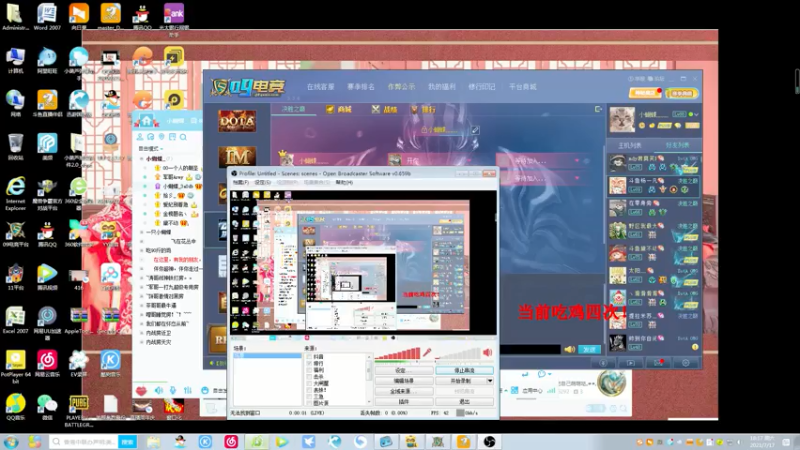
Task: Open equalizer icon in voice chat bottom bar
Action: coord(188,390)
